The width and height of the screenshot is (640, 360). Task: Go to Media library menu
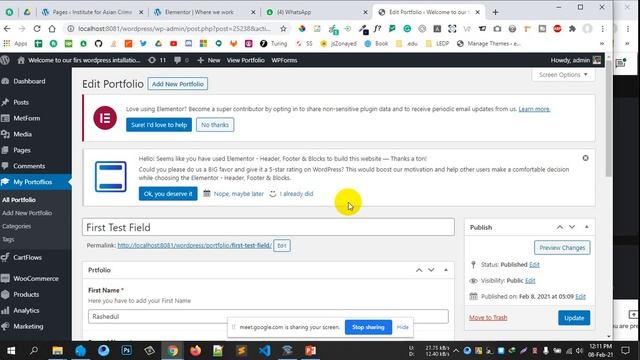[x=22, y=134]
